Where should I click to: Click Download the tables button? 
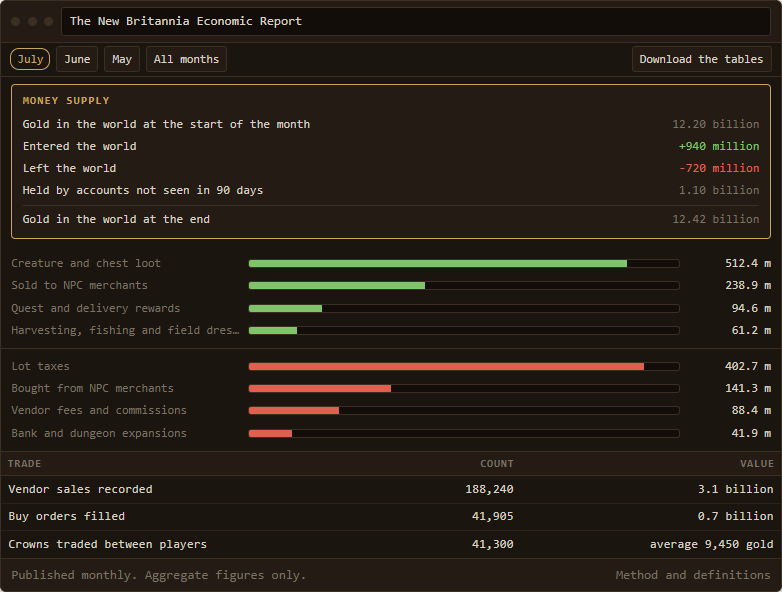point(701,59)
